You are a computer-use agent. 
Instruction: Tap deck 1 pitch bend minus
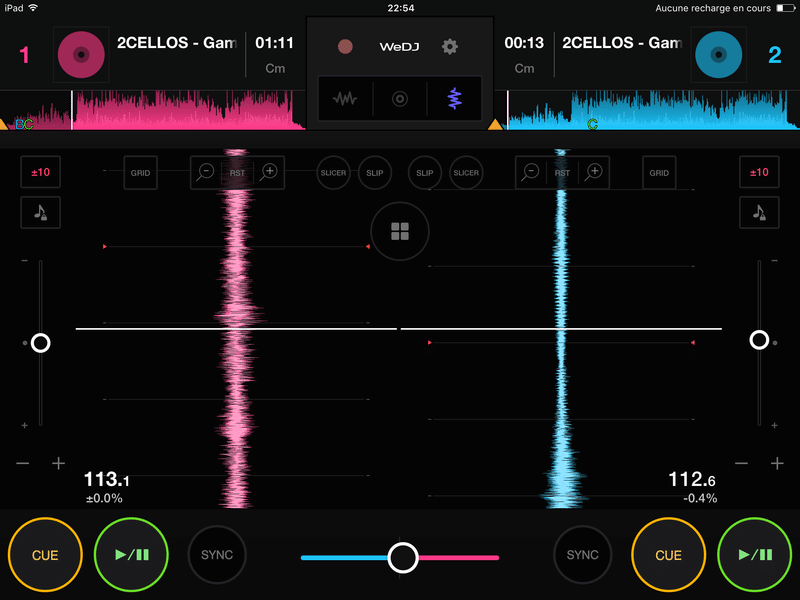pos(23,463)
